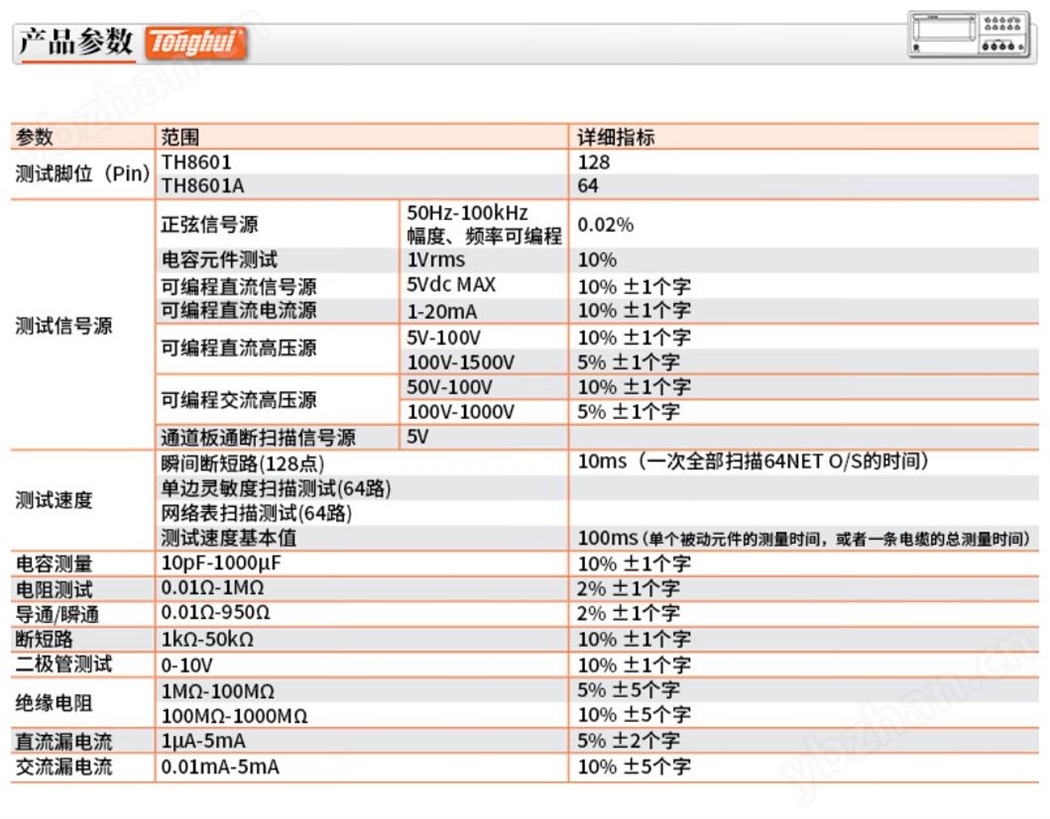Select the 可编程交流高压源 cell
Image resolution: width=1050 pixels, height=819 pixels.
tap(238, 400)
